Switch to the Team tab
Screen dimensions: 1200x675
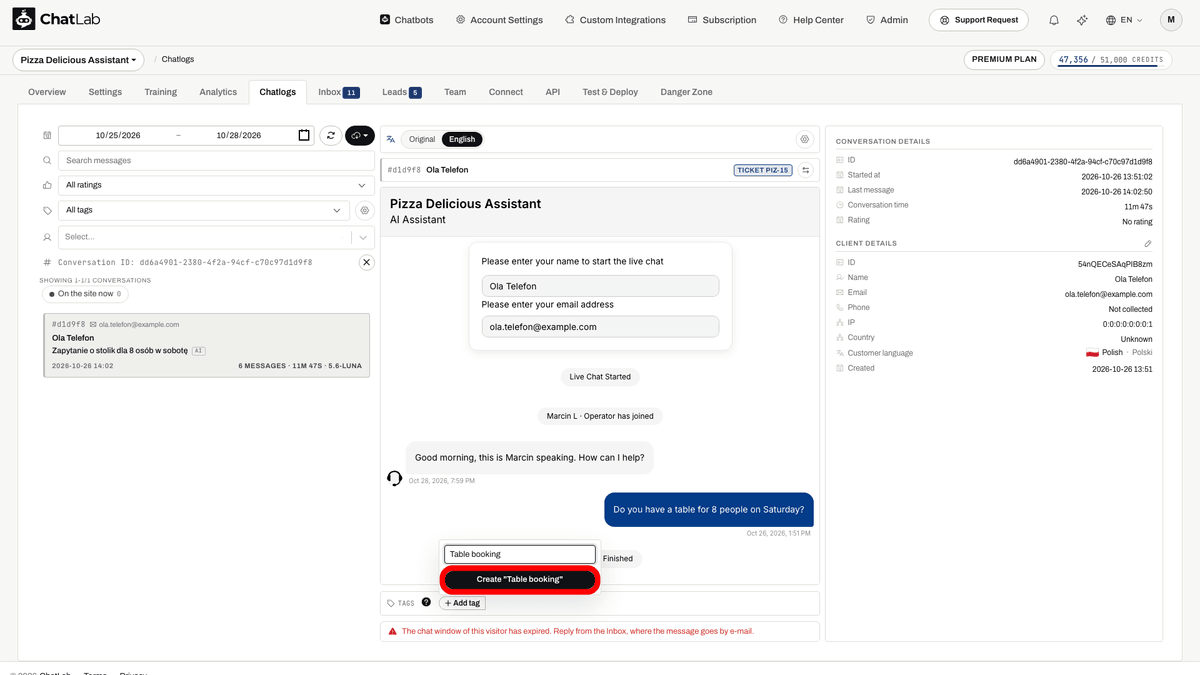click(x=455, y=92)
